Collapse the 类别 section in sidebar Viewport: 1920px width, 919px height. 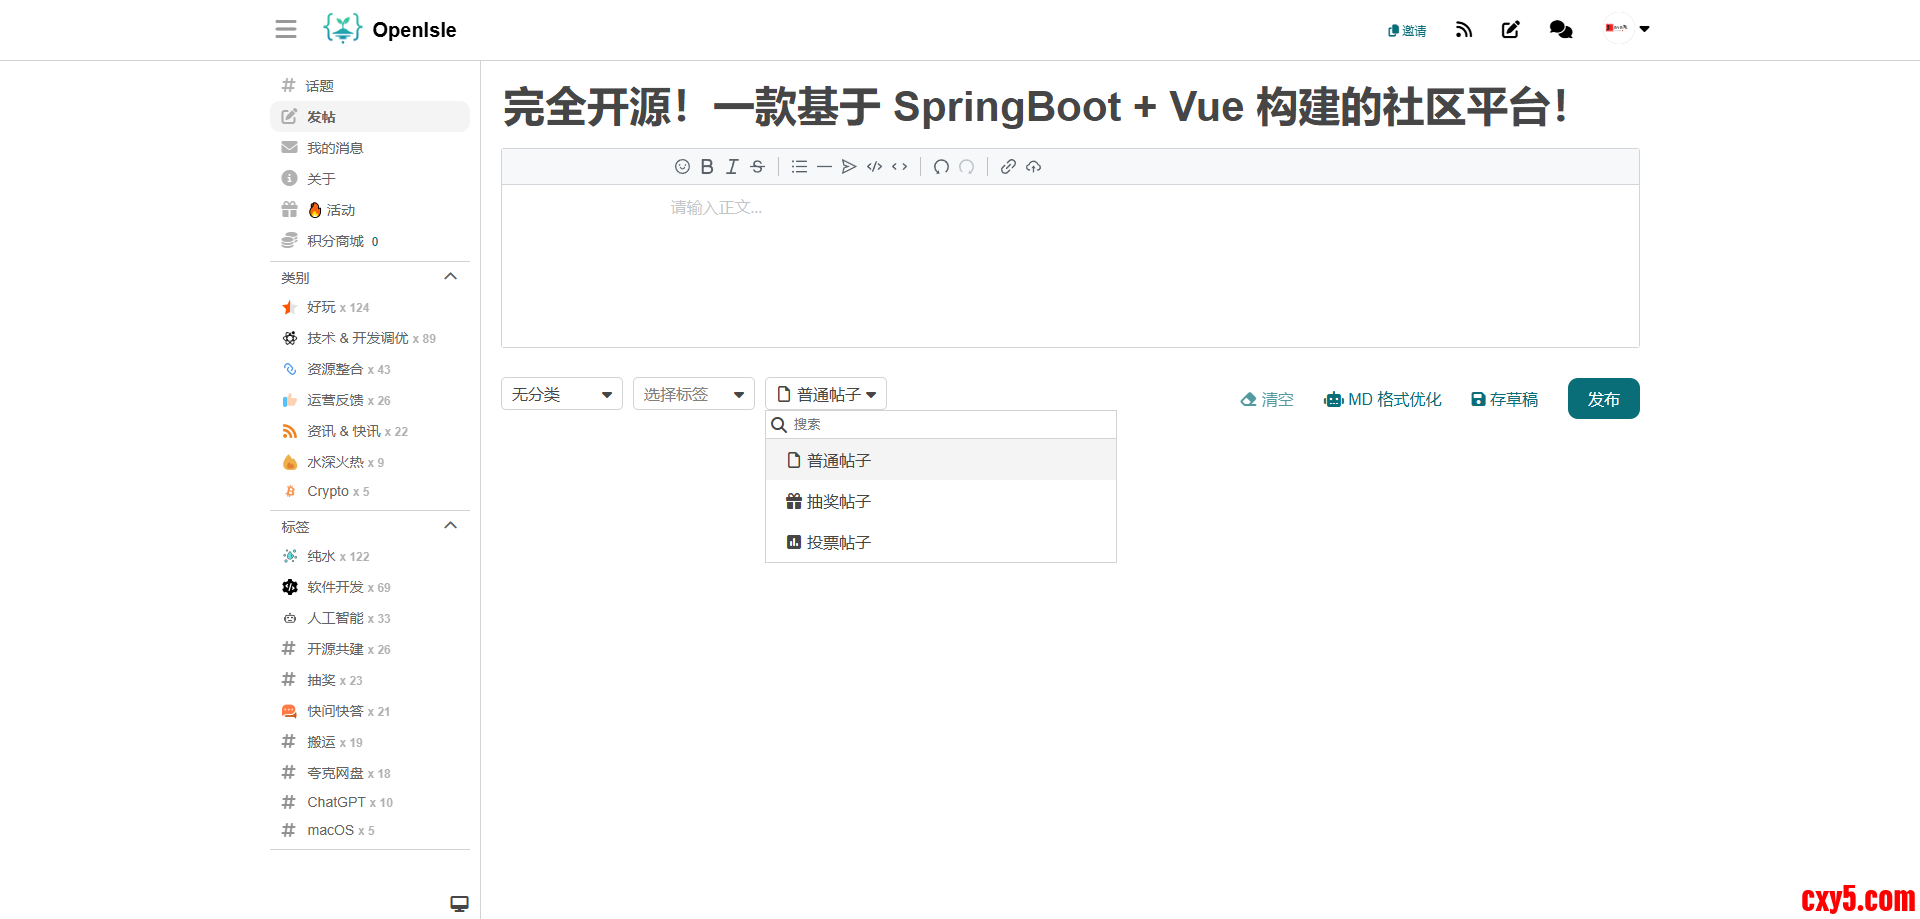point(450,277)
